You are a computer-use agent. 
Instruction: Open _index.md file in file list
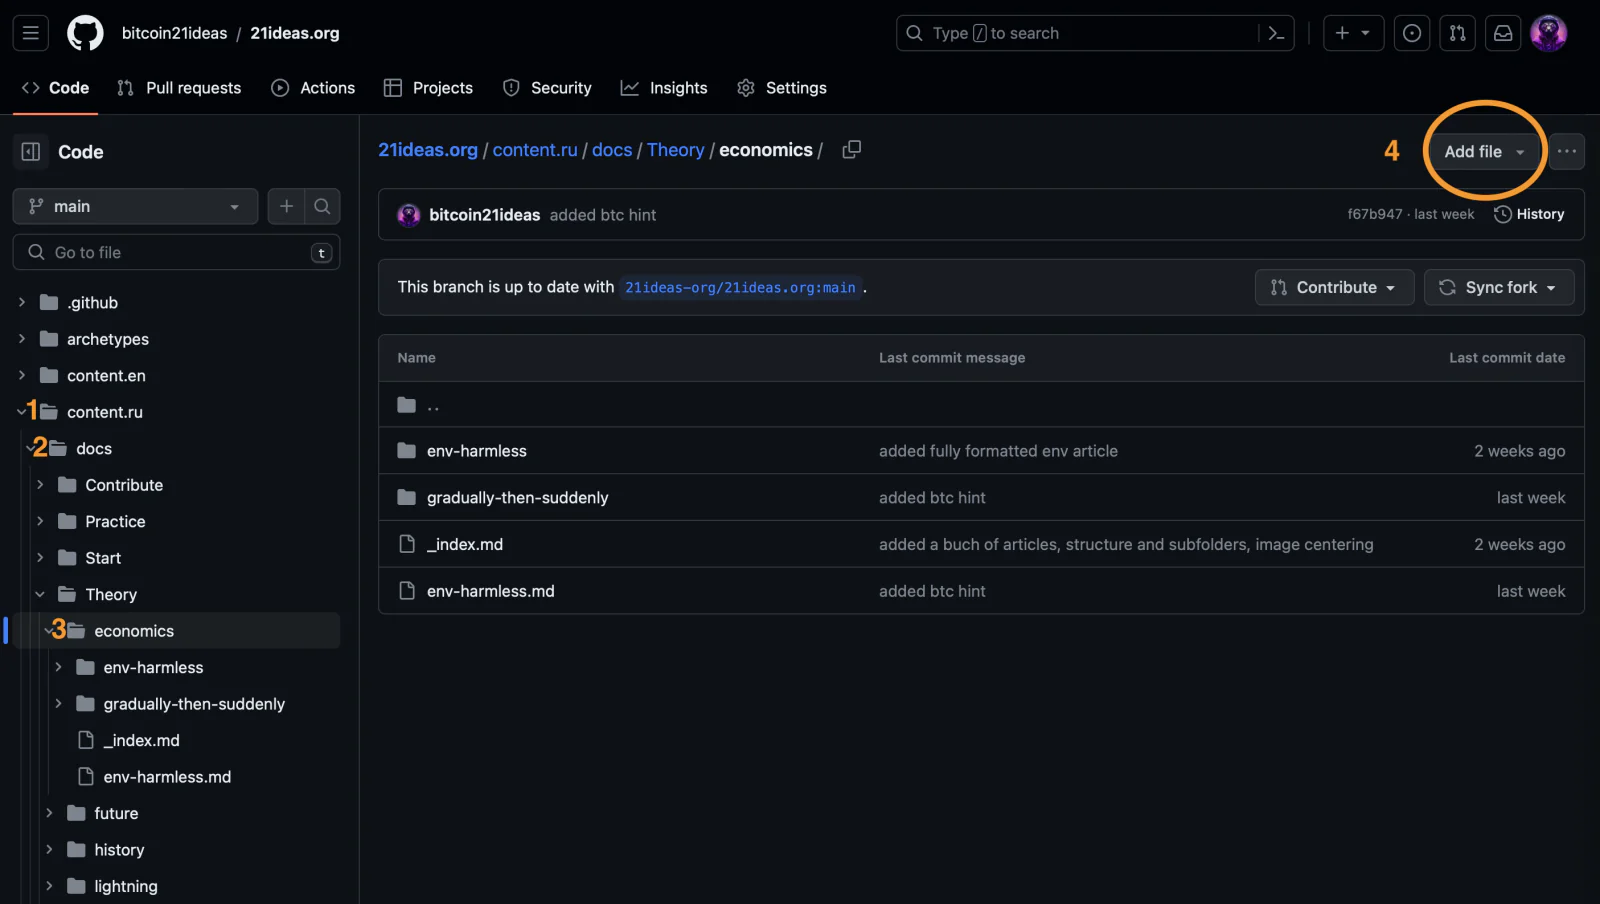point(465,544)
